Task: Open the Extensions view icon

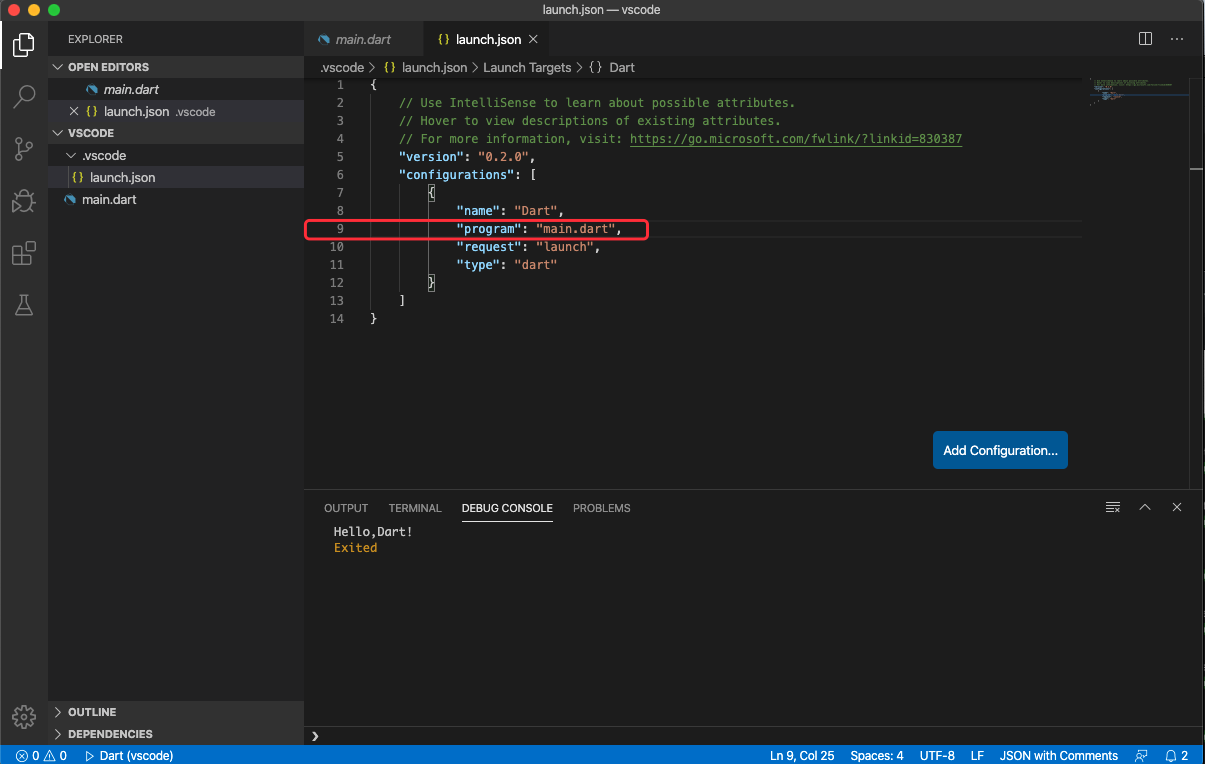Action: point(24,254)
